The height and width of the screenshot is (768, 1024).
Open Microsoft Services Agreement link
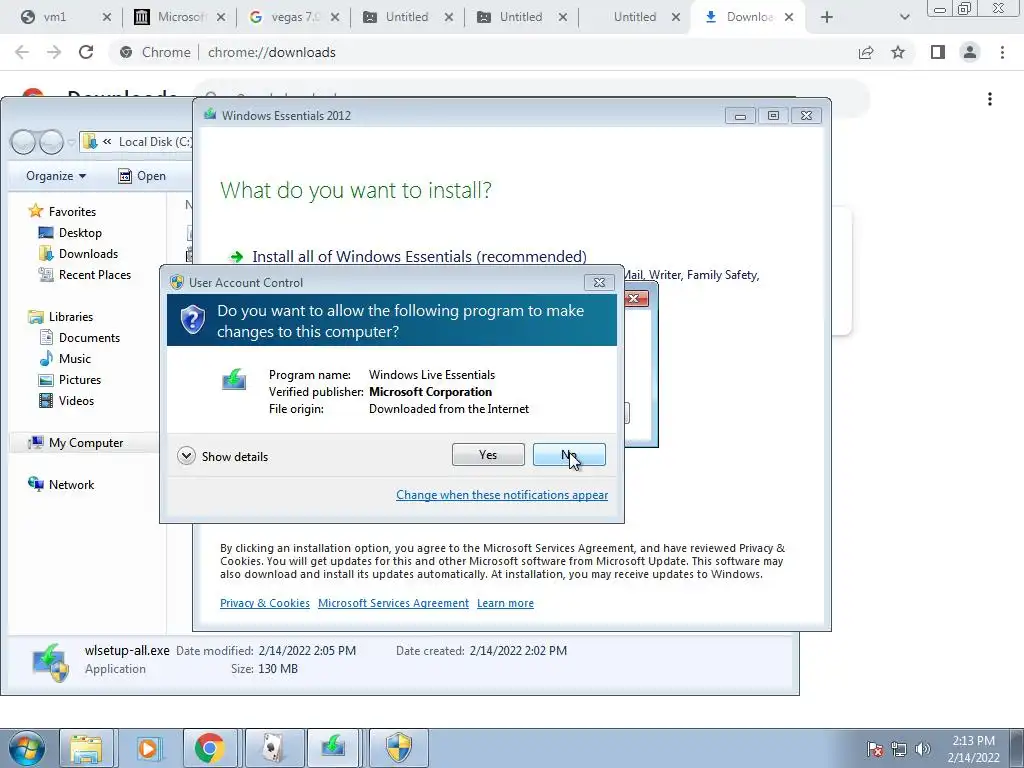point(393,603)
